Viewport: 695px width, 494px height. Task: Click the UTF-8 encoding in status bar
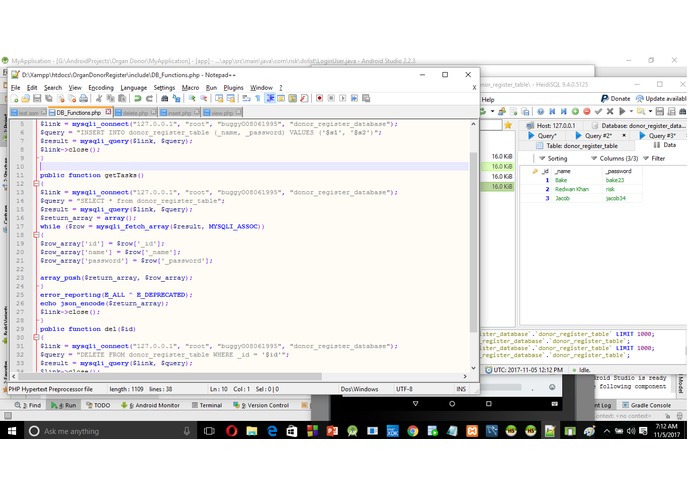click(x=404, y=389)
